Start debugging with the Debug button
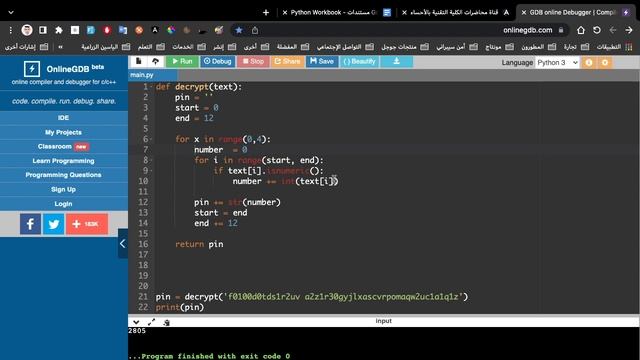Viewport: 640px width, 360px height. [x=218, y=61]
